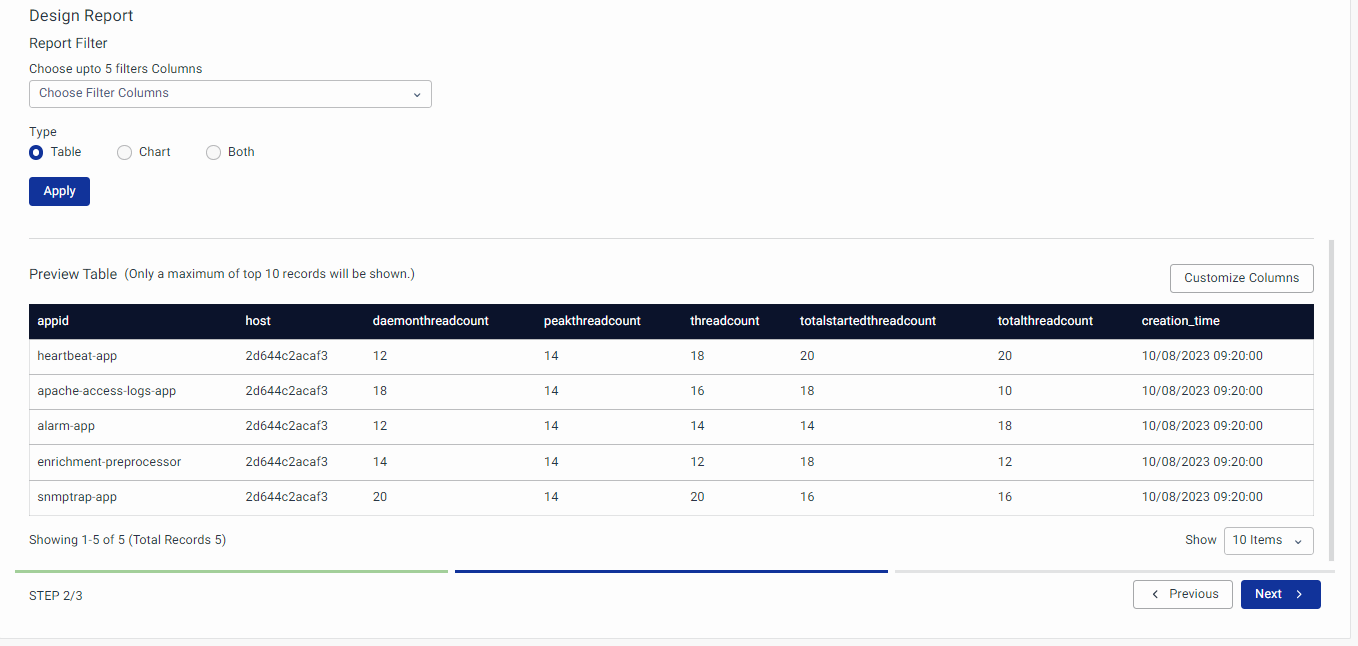Viewport: 1358px width, 646px height.
Task: Select the Table radio button
Action: coord(36,153)
